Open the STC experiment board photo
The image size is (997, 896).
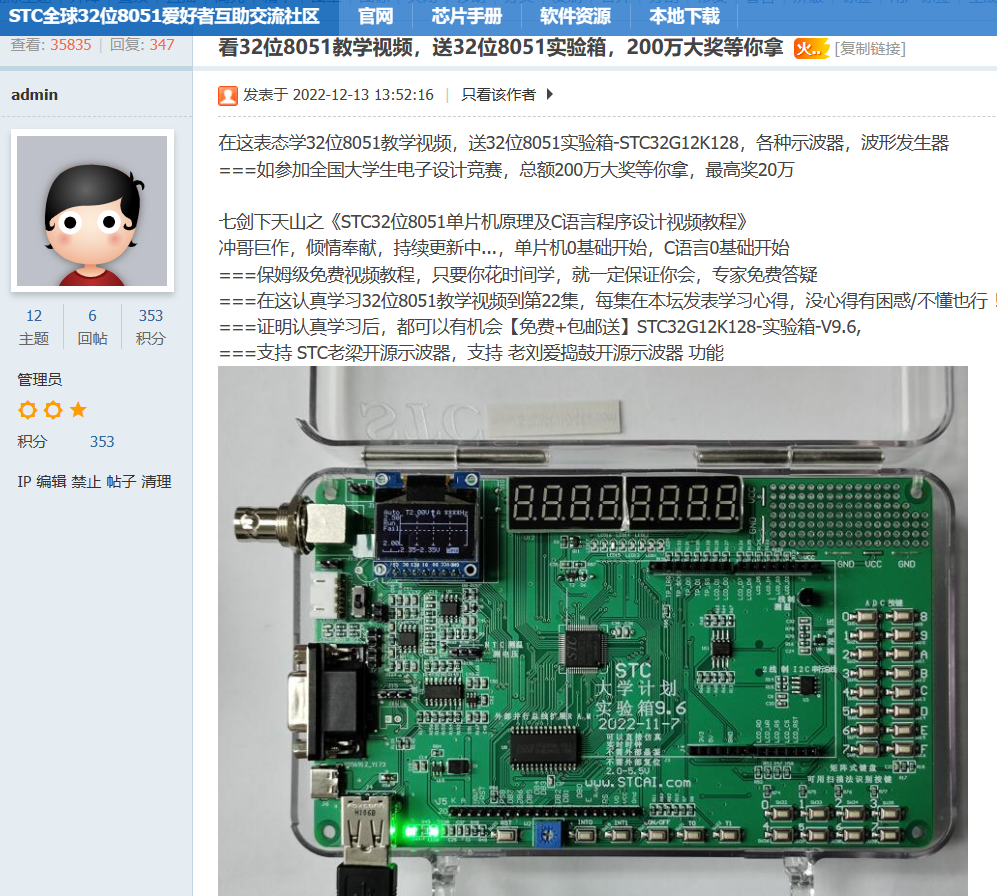[x=593, y=631]
